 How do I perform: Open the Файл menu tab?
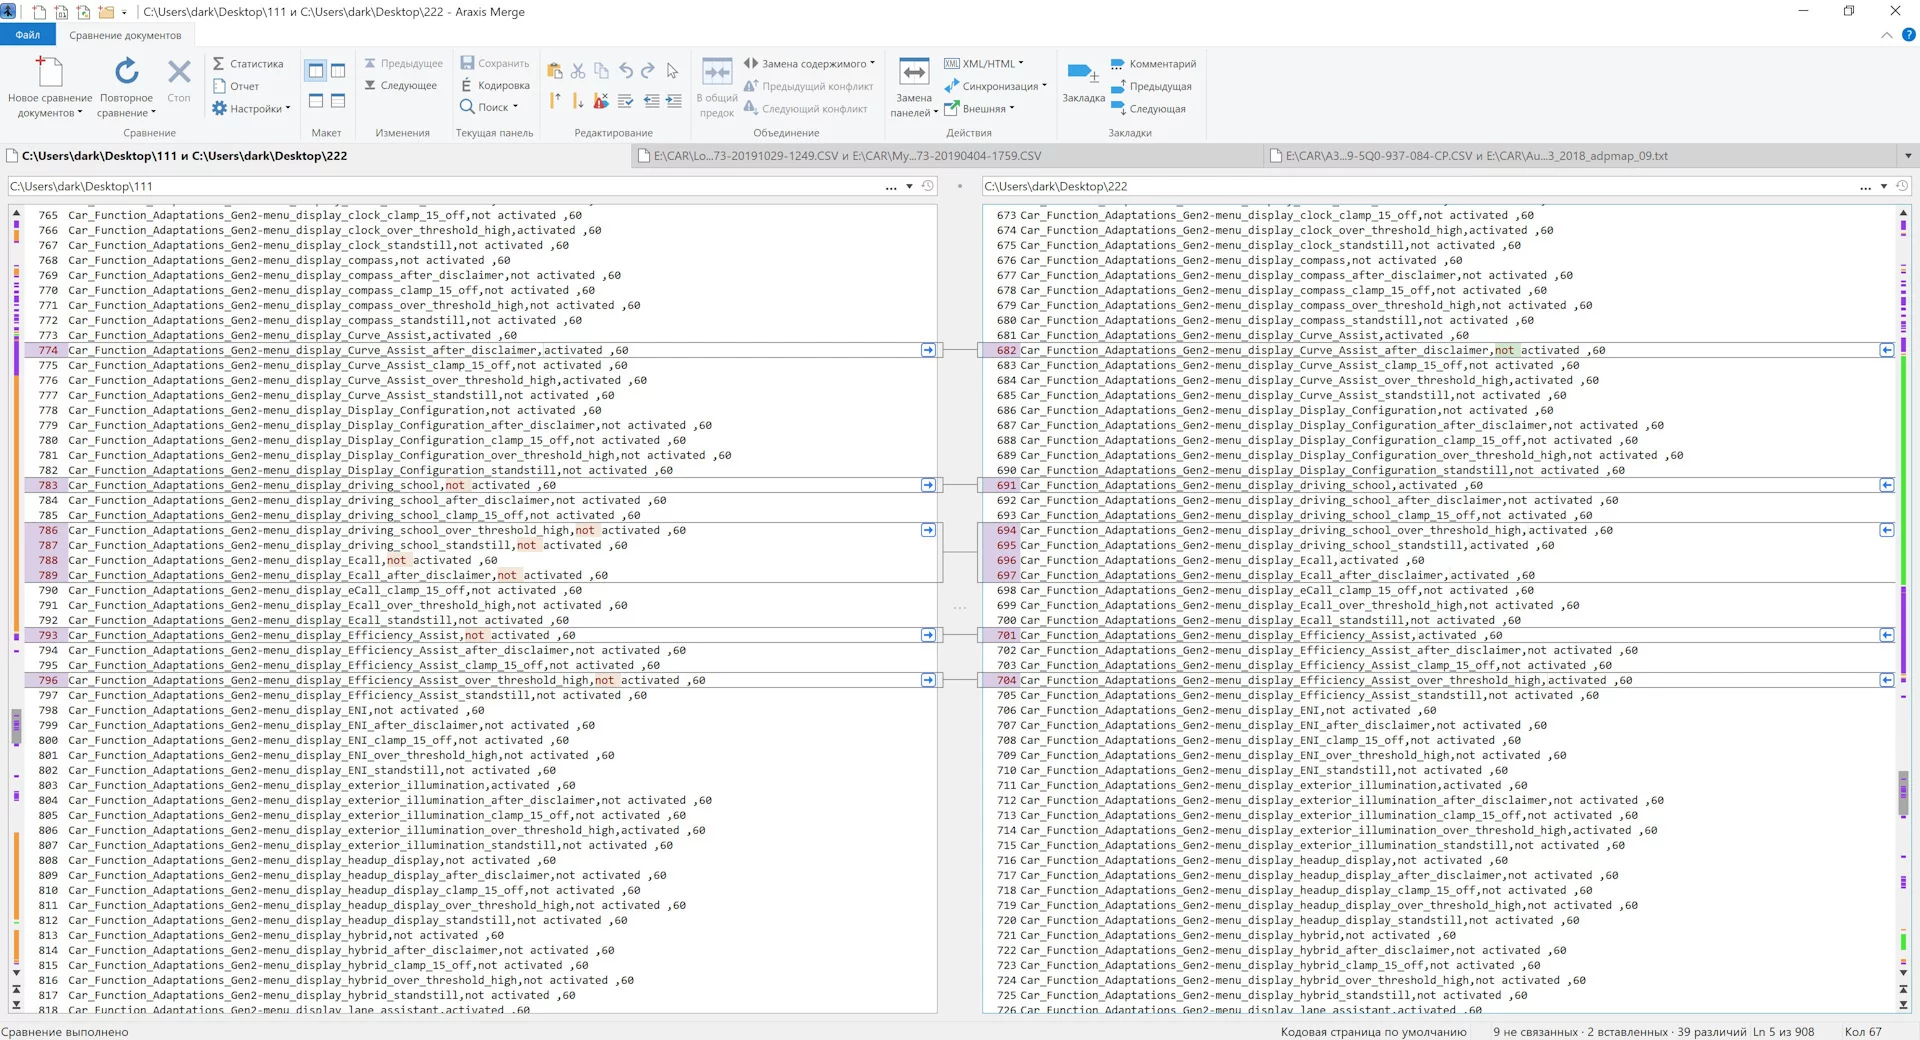tap(28, 35)
